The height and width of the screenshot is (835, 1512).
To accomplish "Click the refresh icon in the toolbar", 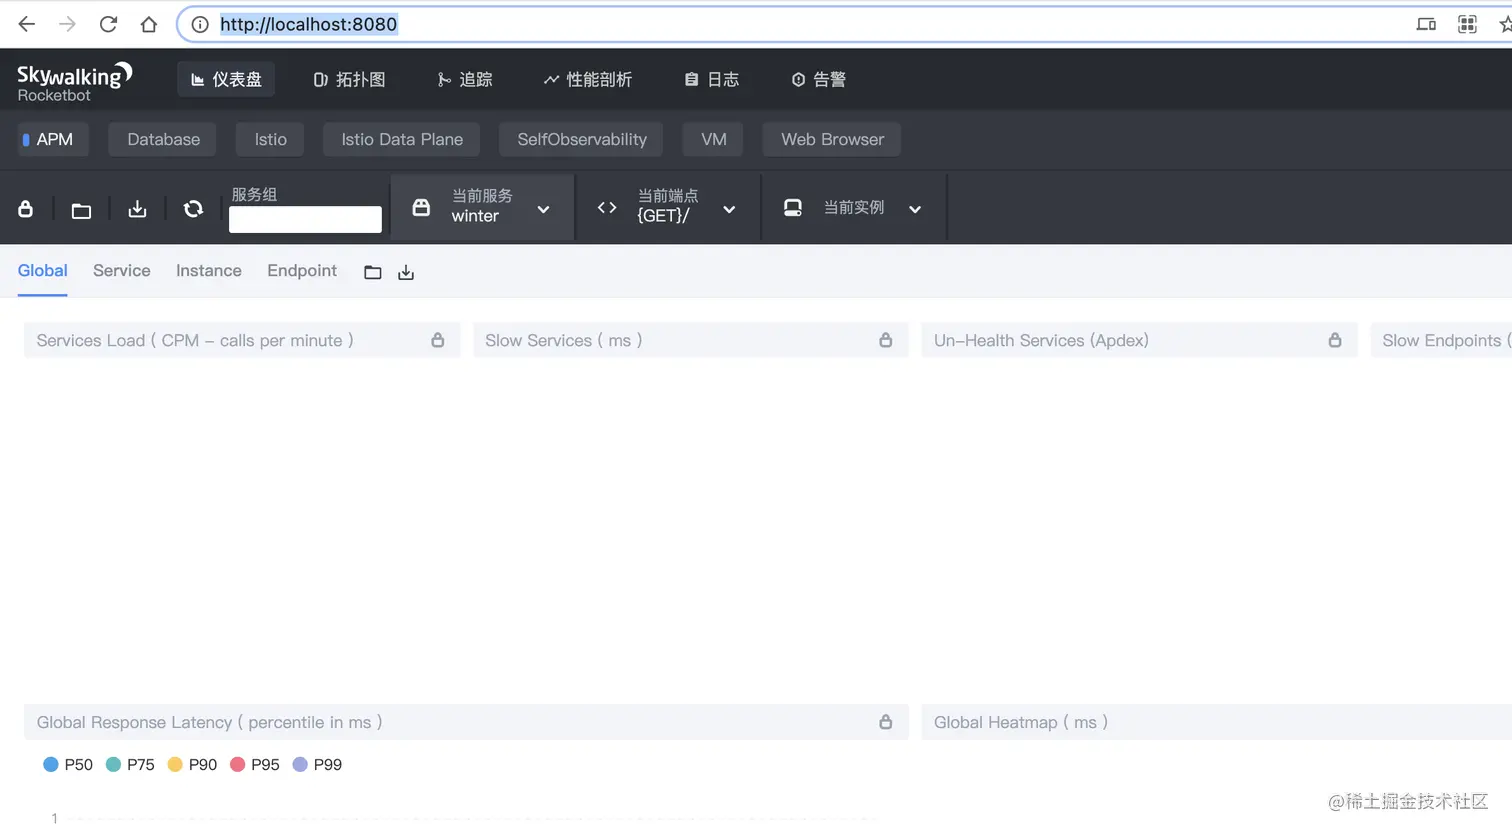I will click(x=192, y=208).
